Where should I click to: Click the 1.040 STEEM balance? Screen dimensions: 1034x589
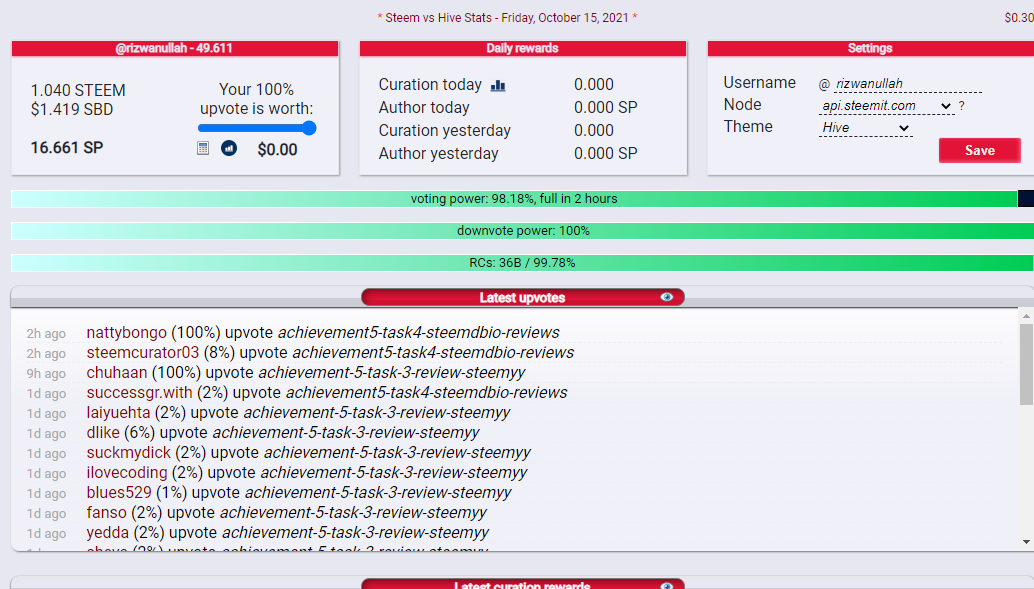[78, 90]
